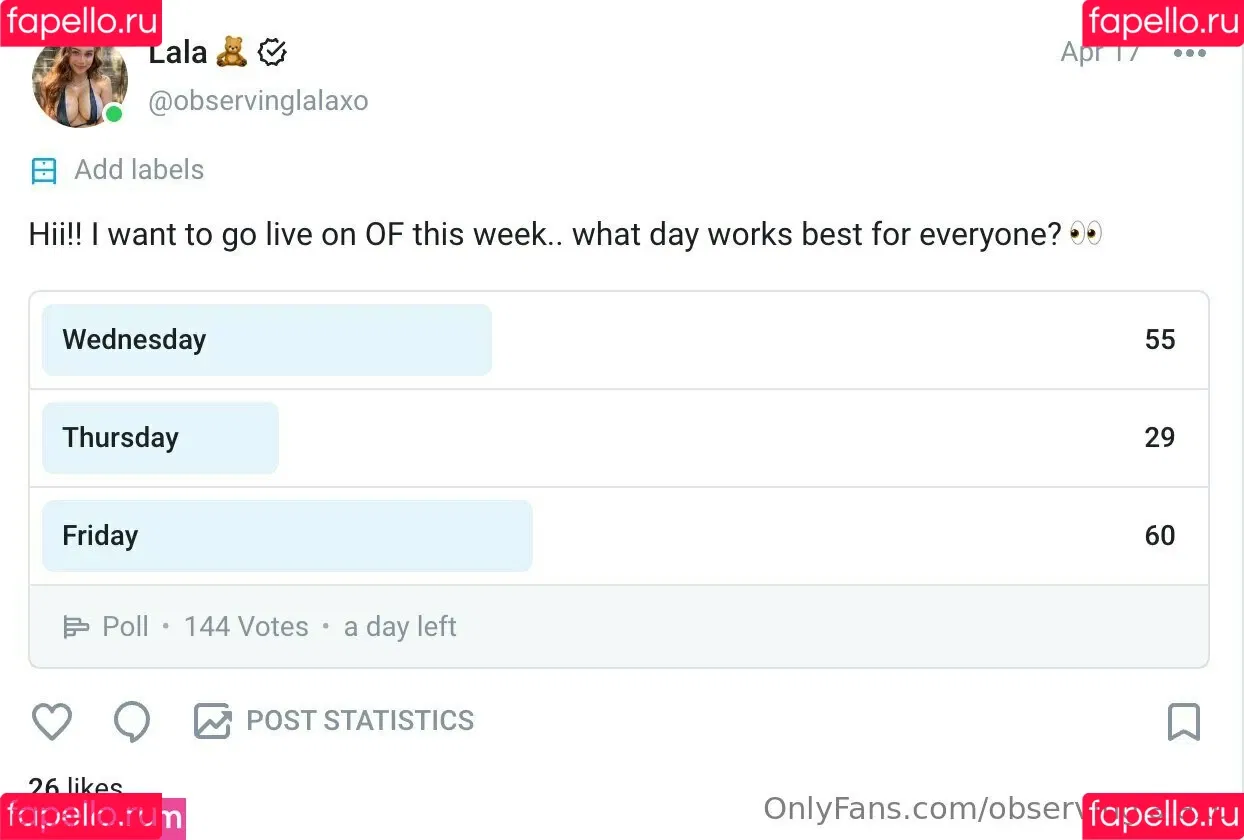
Task: Bookmark this post using the bookmark icon
Action: [1184, 721]
